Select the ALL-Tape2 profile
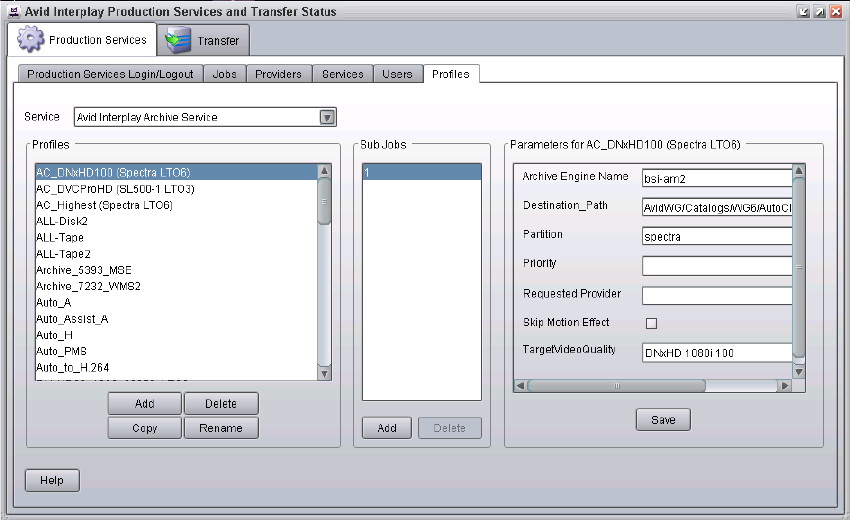The height and width of the screenshot is (520, 850). [176, 254]
